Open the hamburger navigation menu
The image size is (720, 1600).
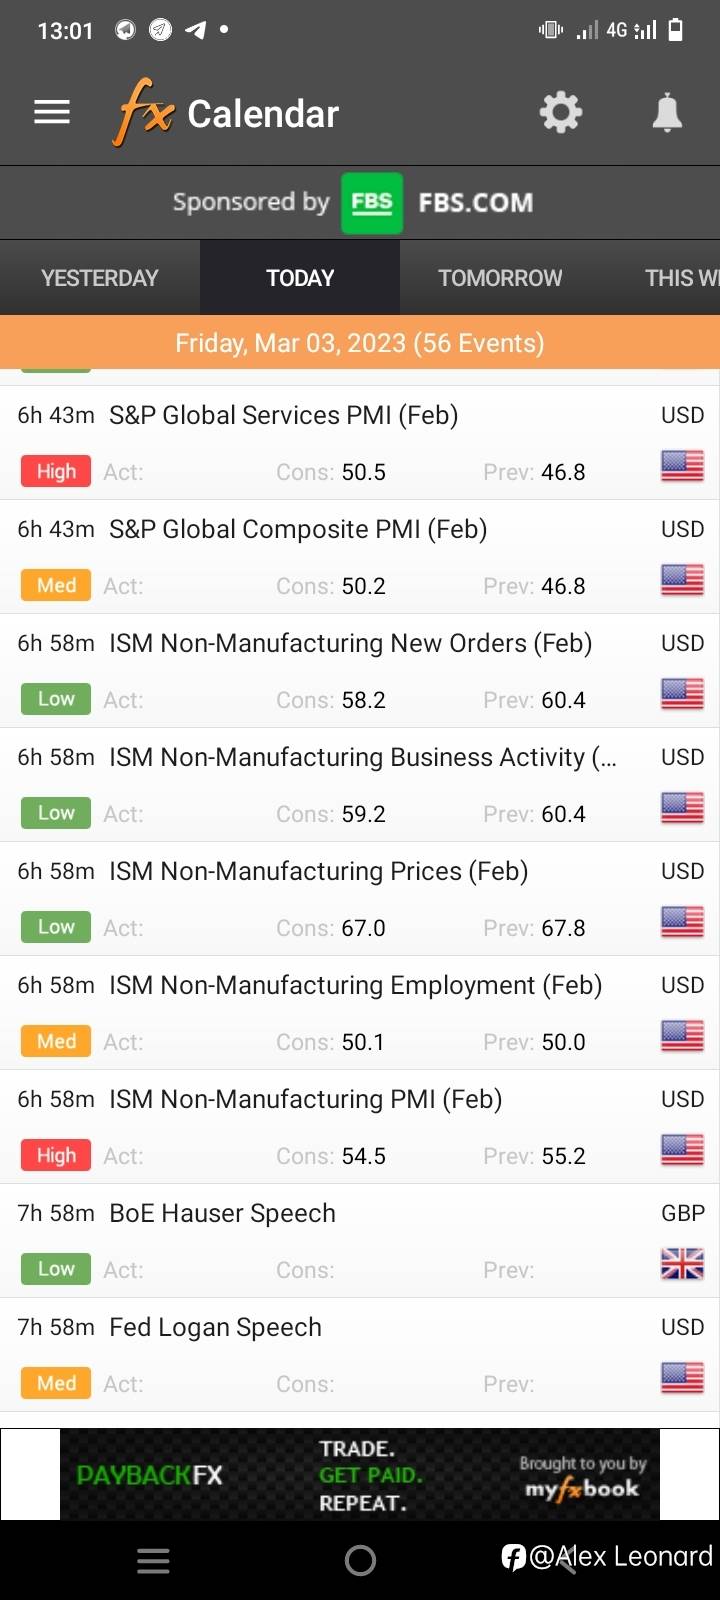(x=52, y=112)
